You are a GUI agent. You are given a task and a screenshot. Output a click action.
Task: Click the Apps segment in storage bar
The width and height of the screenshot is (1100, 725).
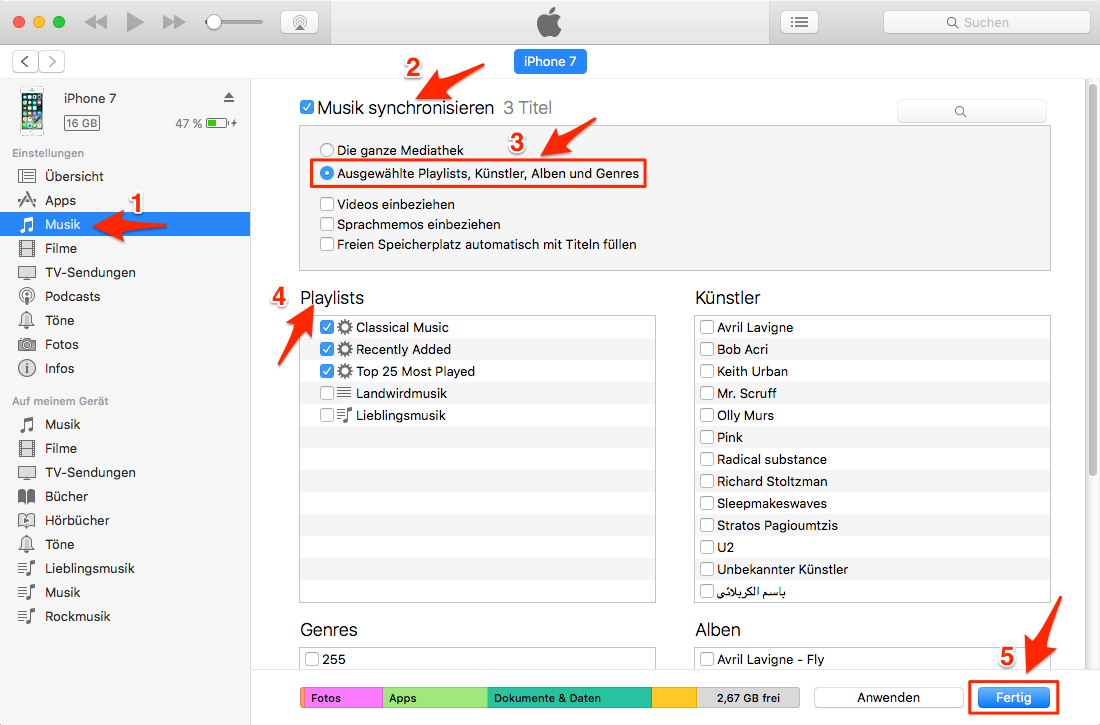435,698
